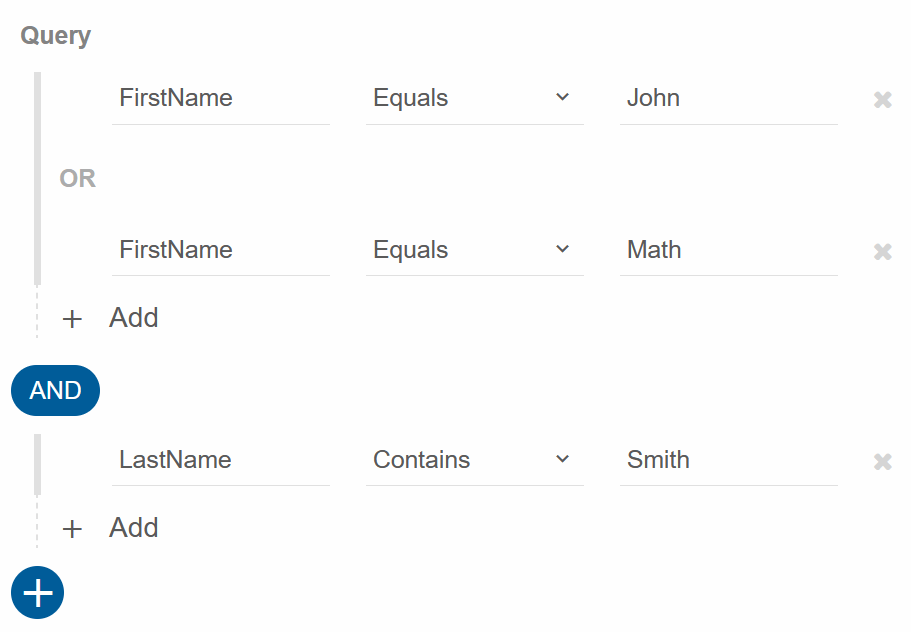Edit the John value field
This screenshot has width=911, height=632.
(729, 98)
